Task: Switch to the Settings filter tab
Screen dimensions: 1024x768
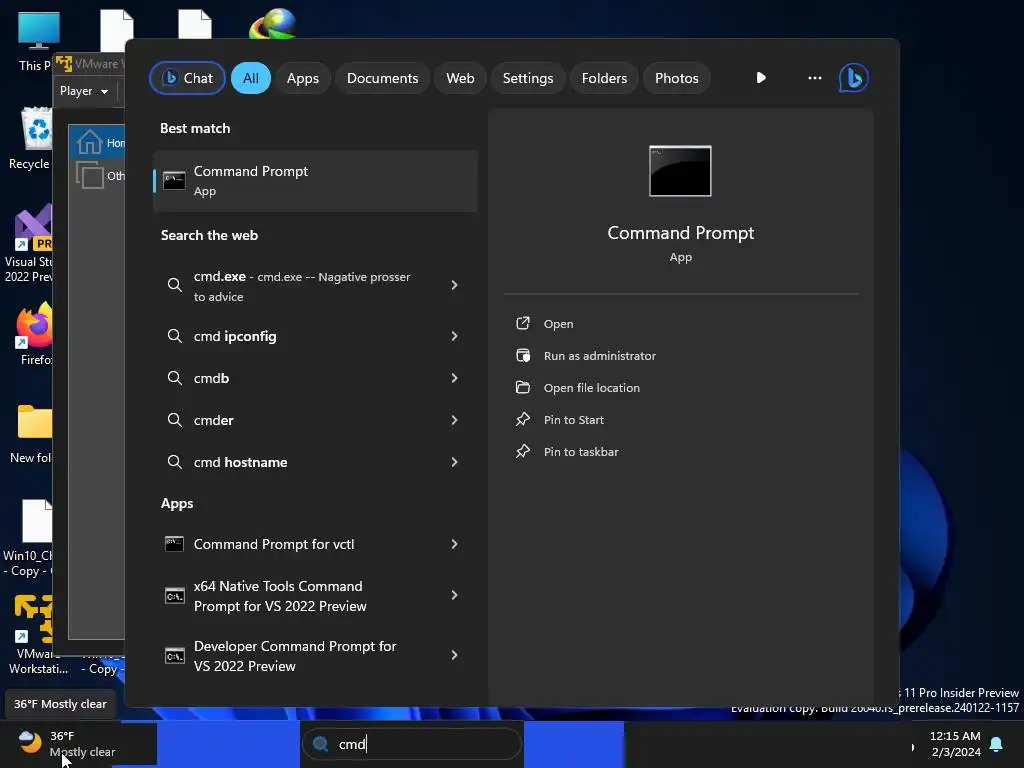Action: click(x=528, y=78)
